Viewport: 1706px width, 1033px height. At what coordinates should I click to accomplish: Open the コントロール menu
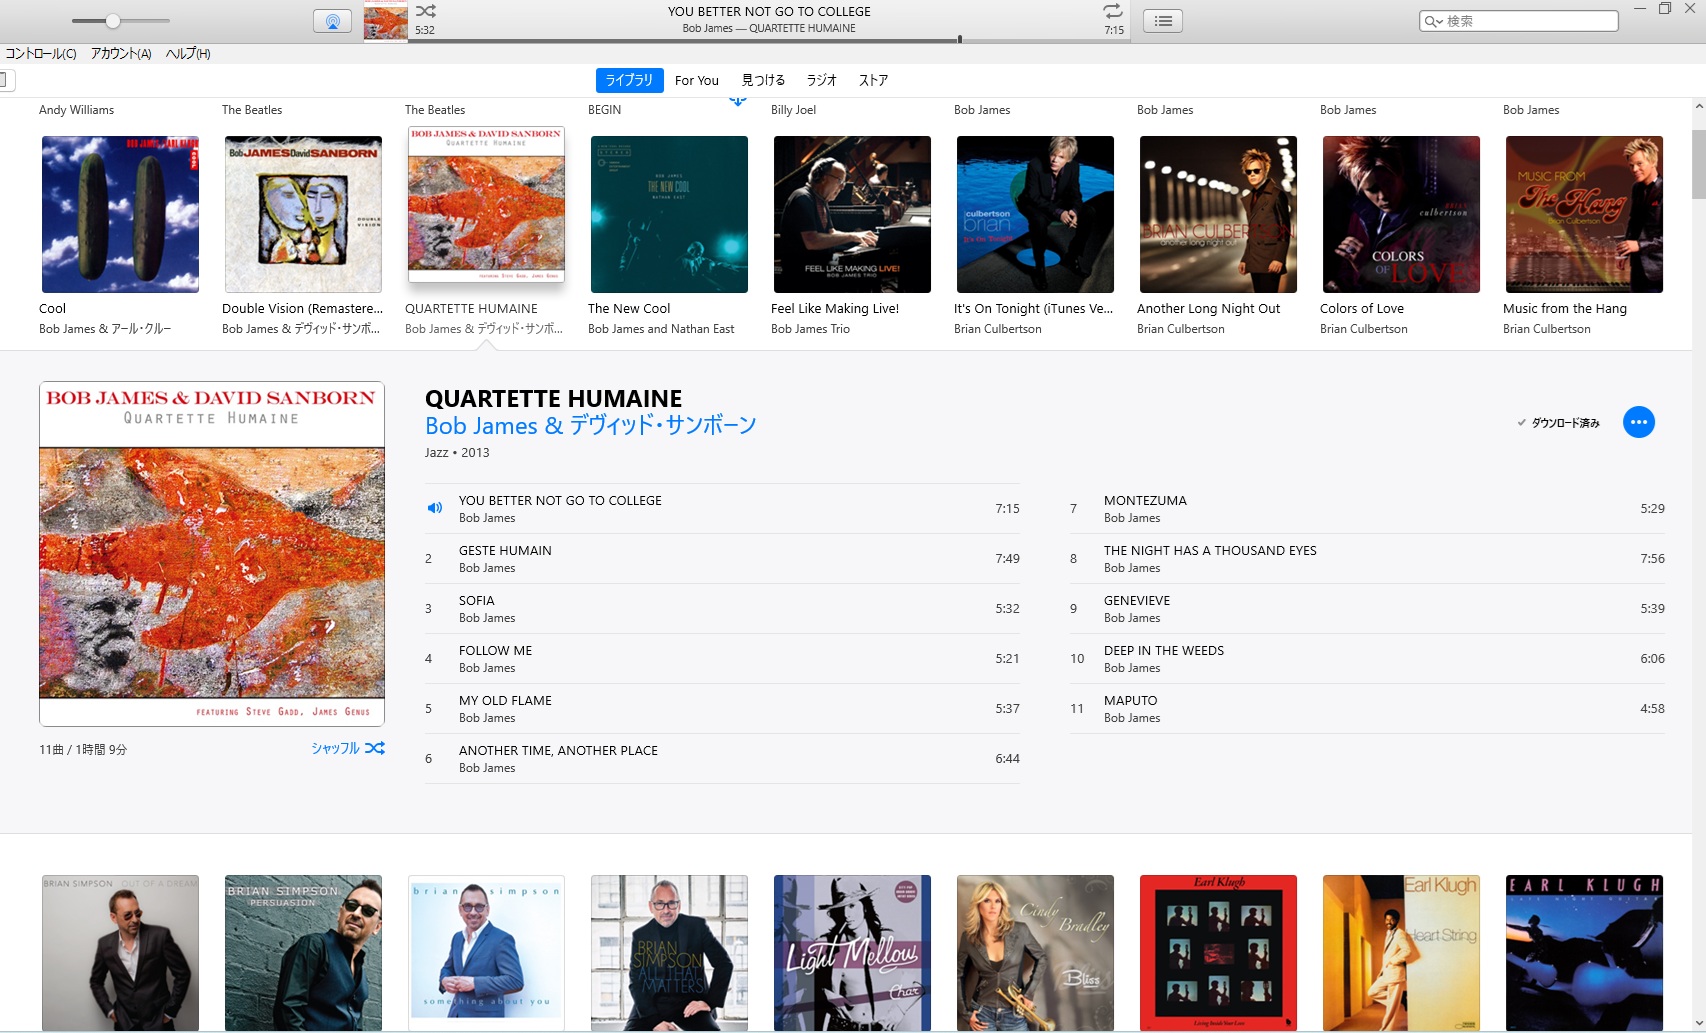(x=41, y=54)
